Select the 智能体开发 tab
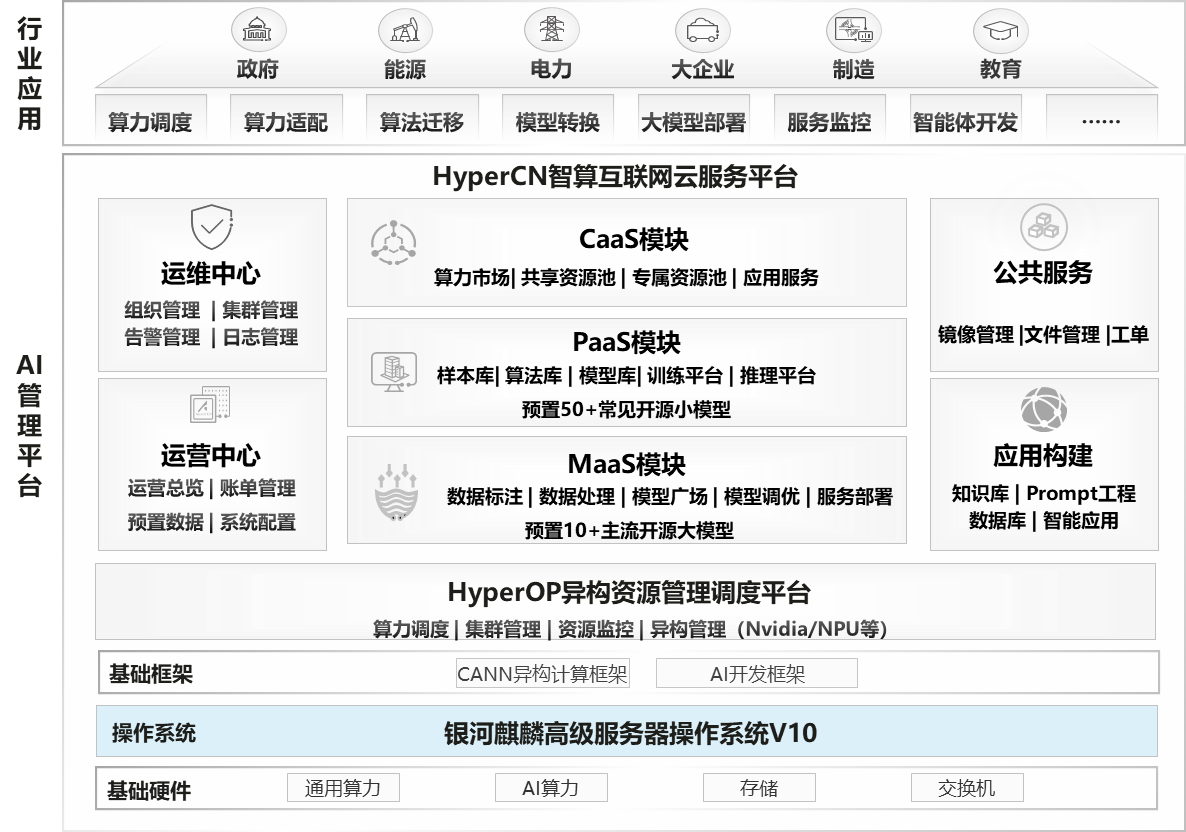This screenshot has height=832, width=1186. 965,122
